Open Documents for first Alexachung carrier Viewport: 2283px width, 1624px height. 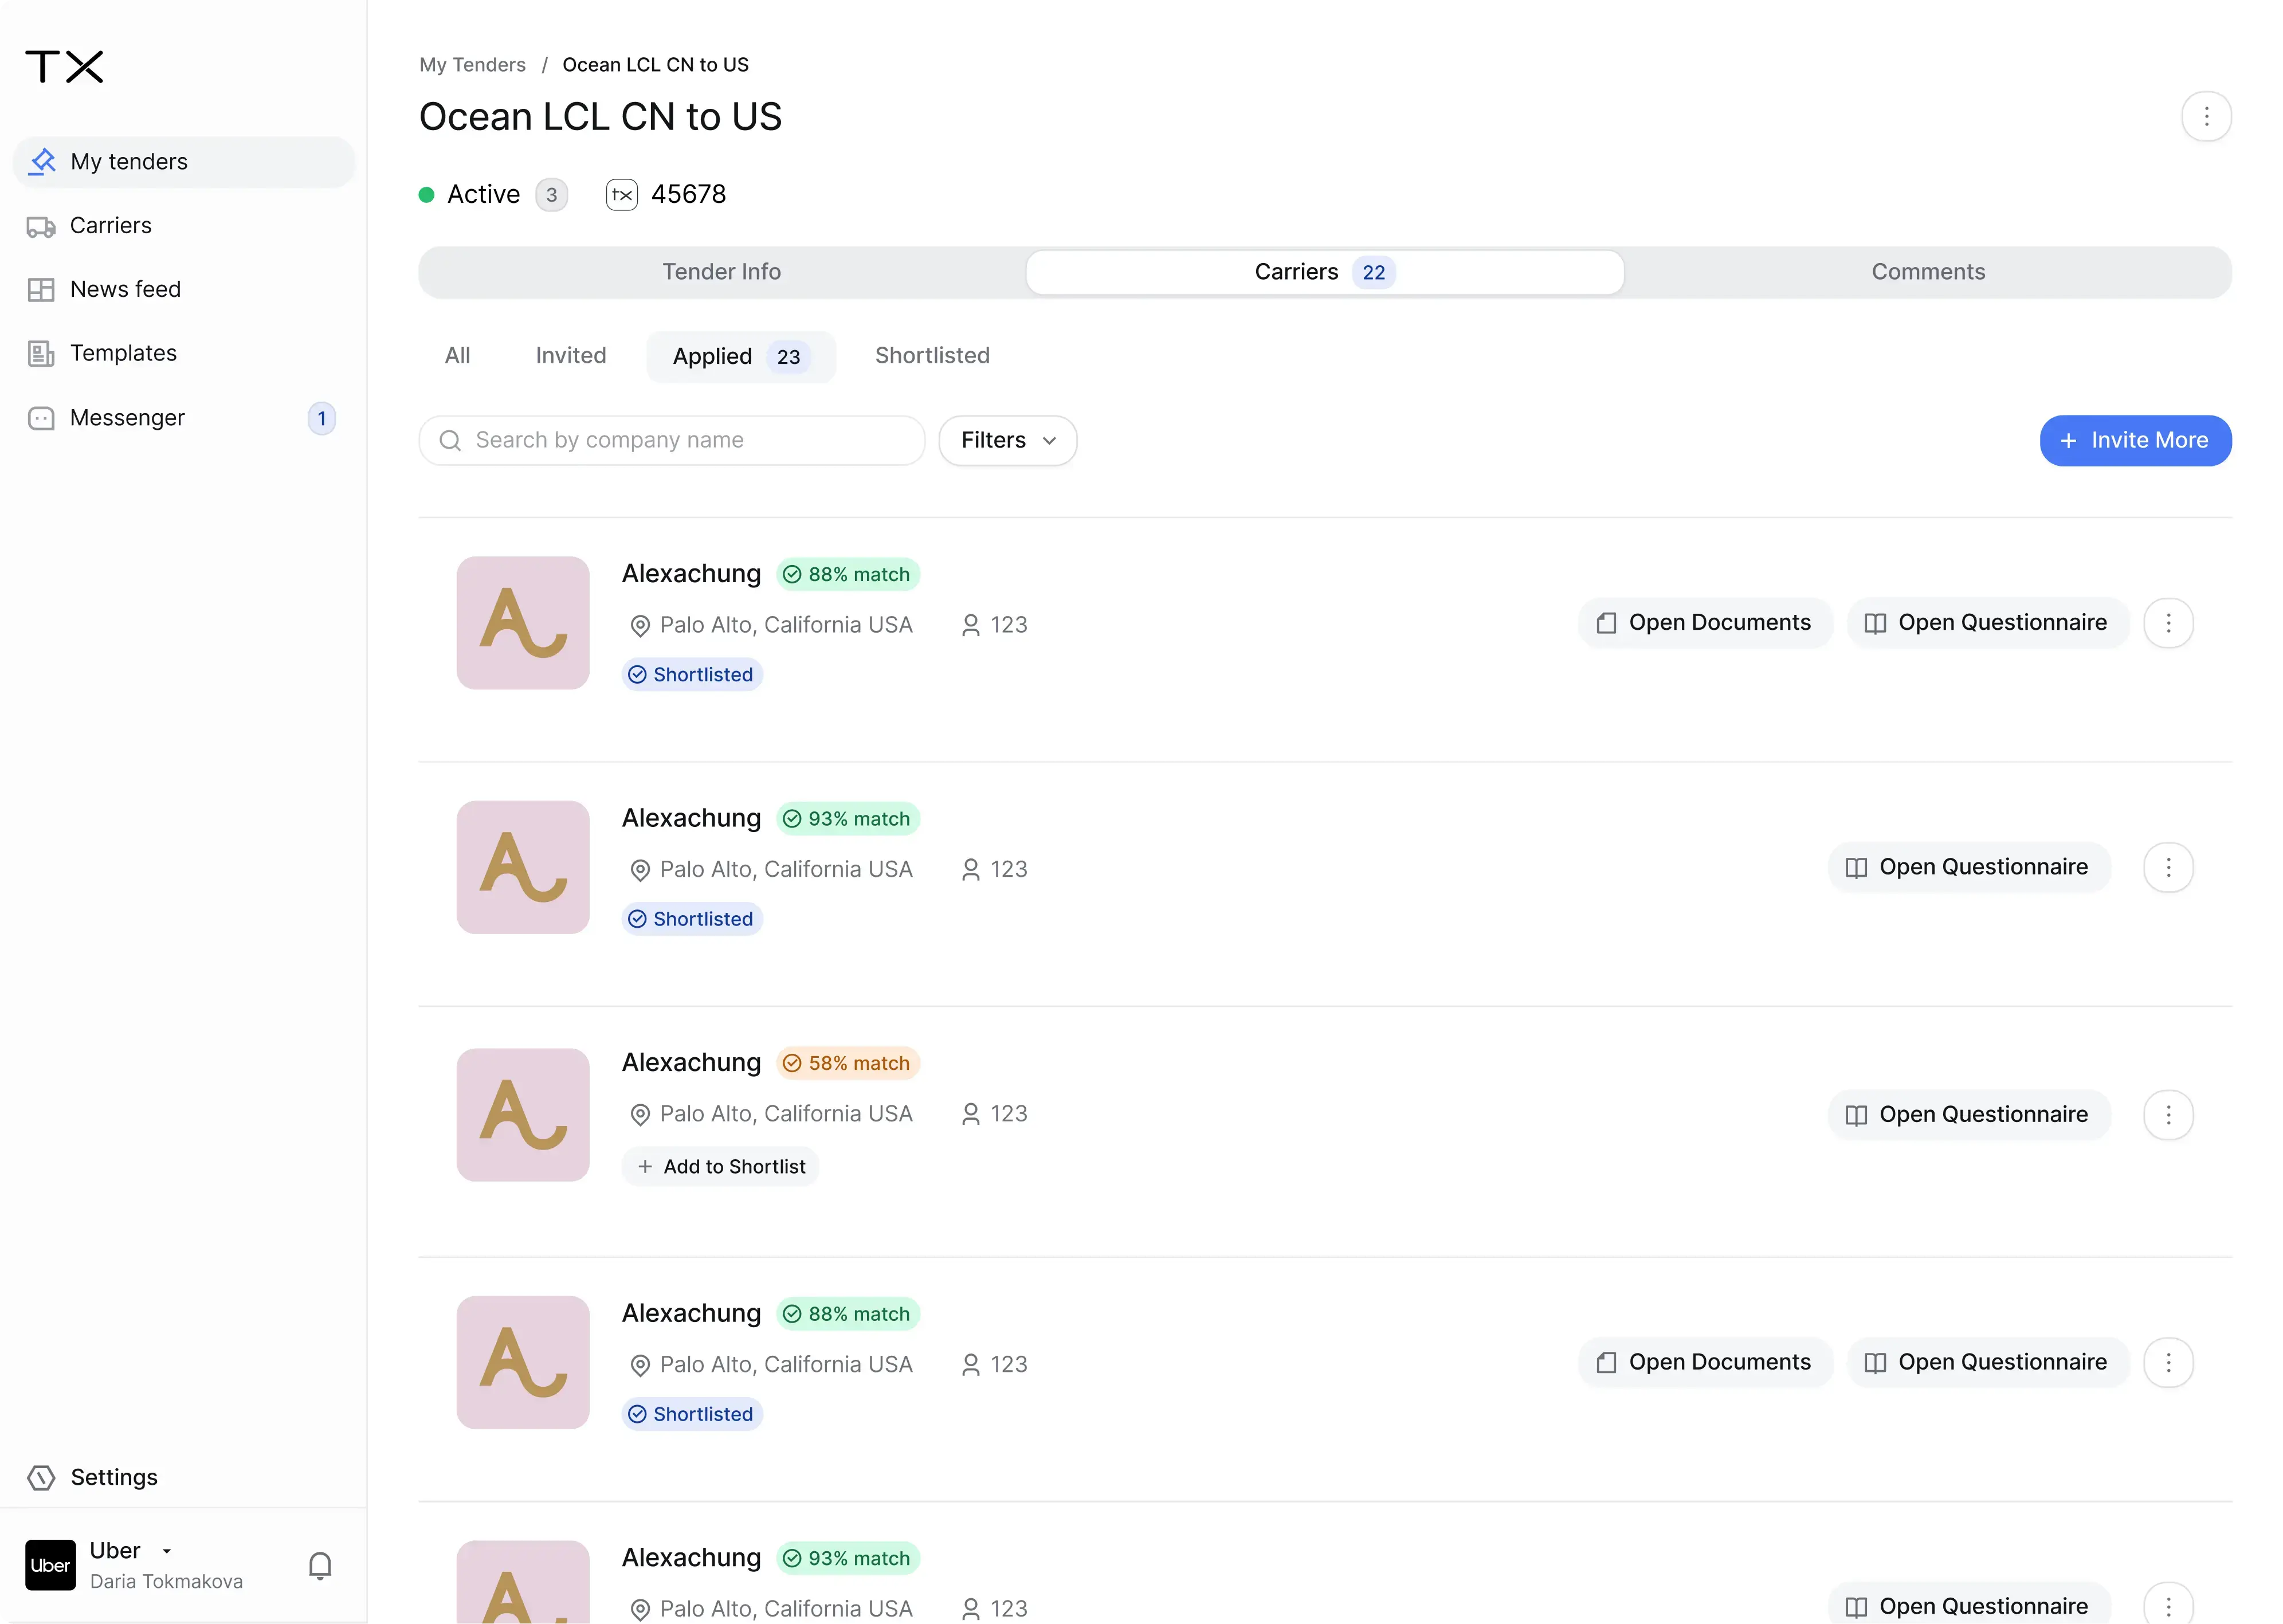pyautogui.click(x=1704, y=623)
